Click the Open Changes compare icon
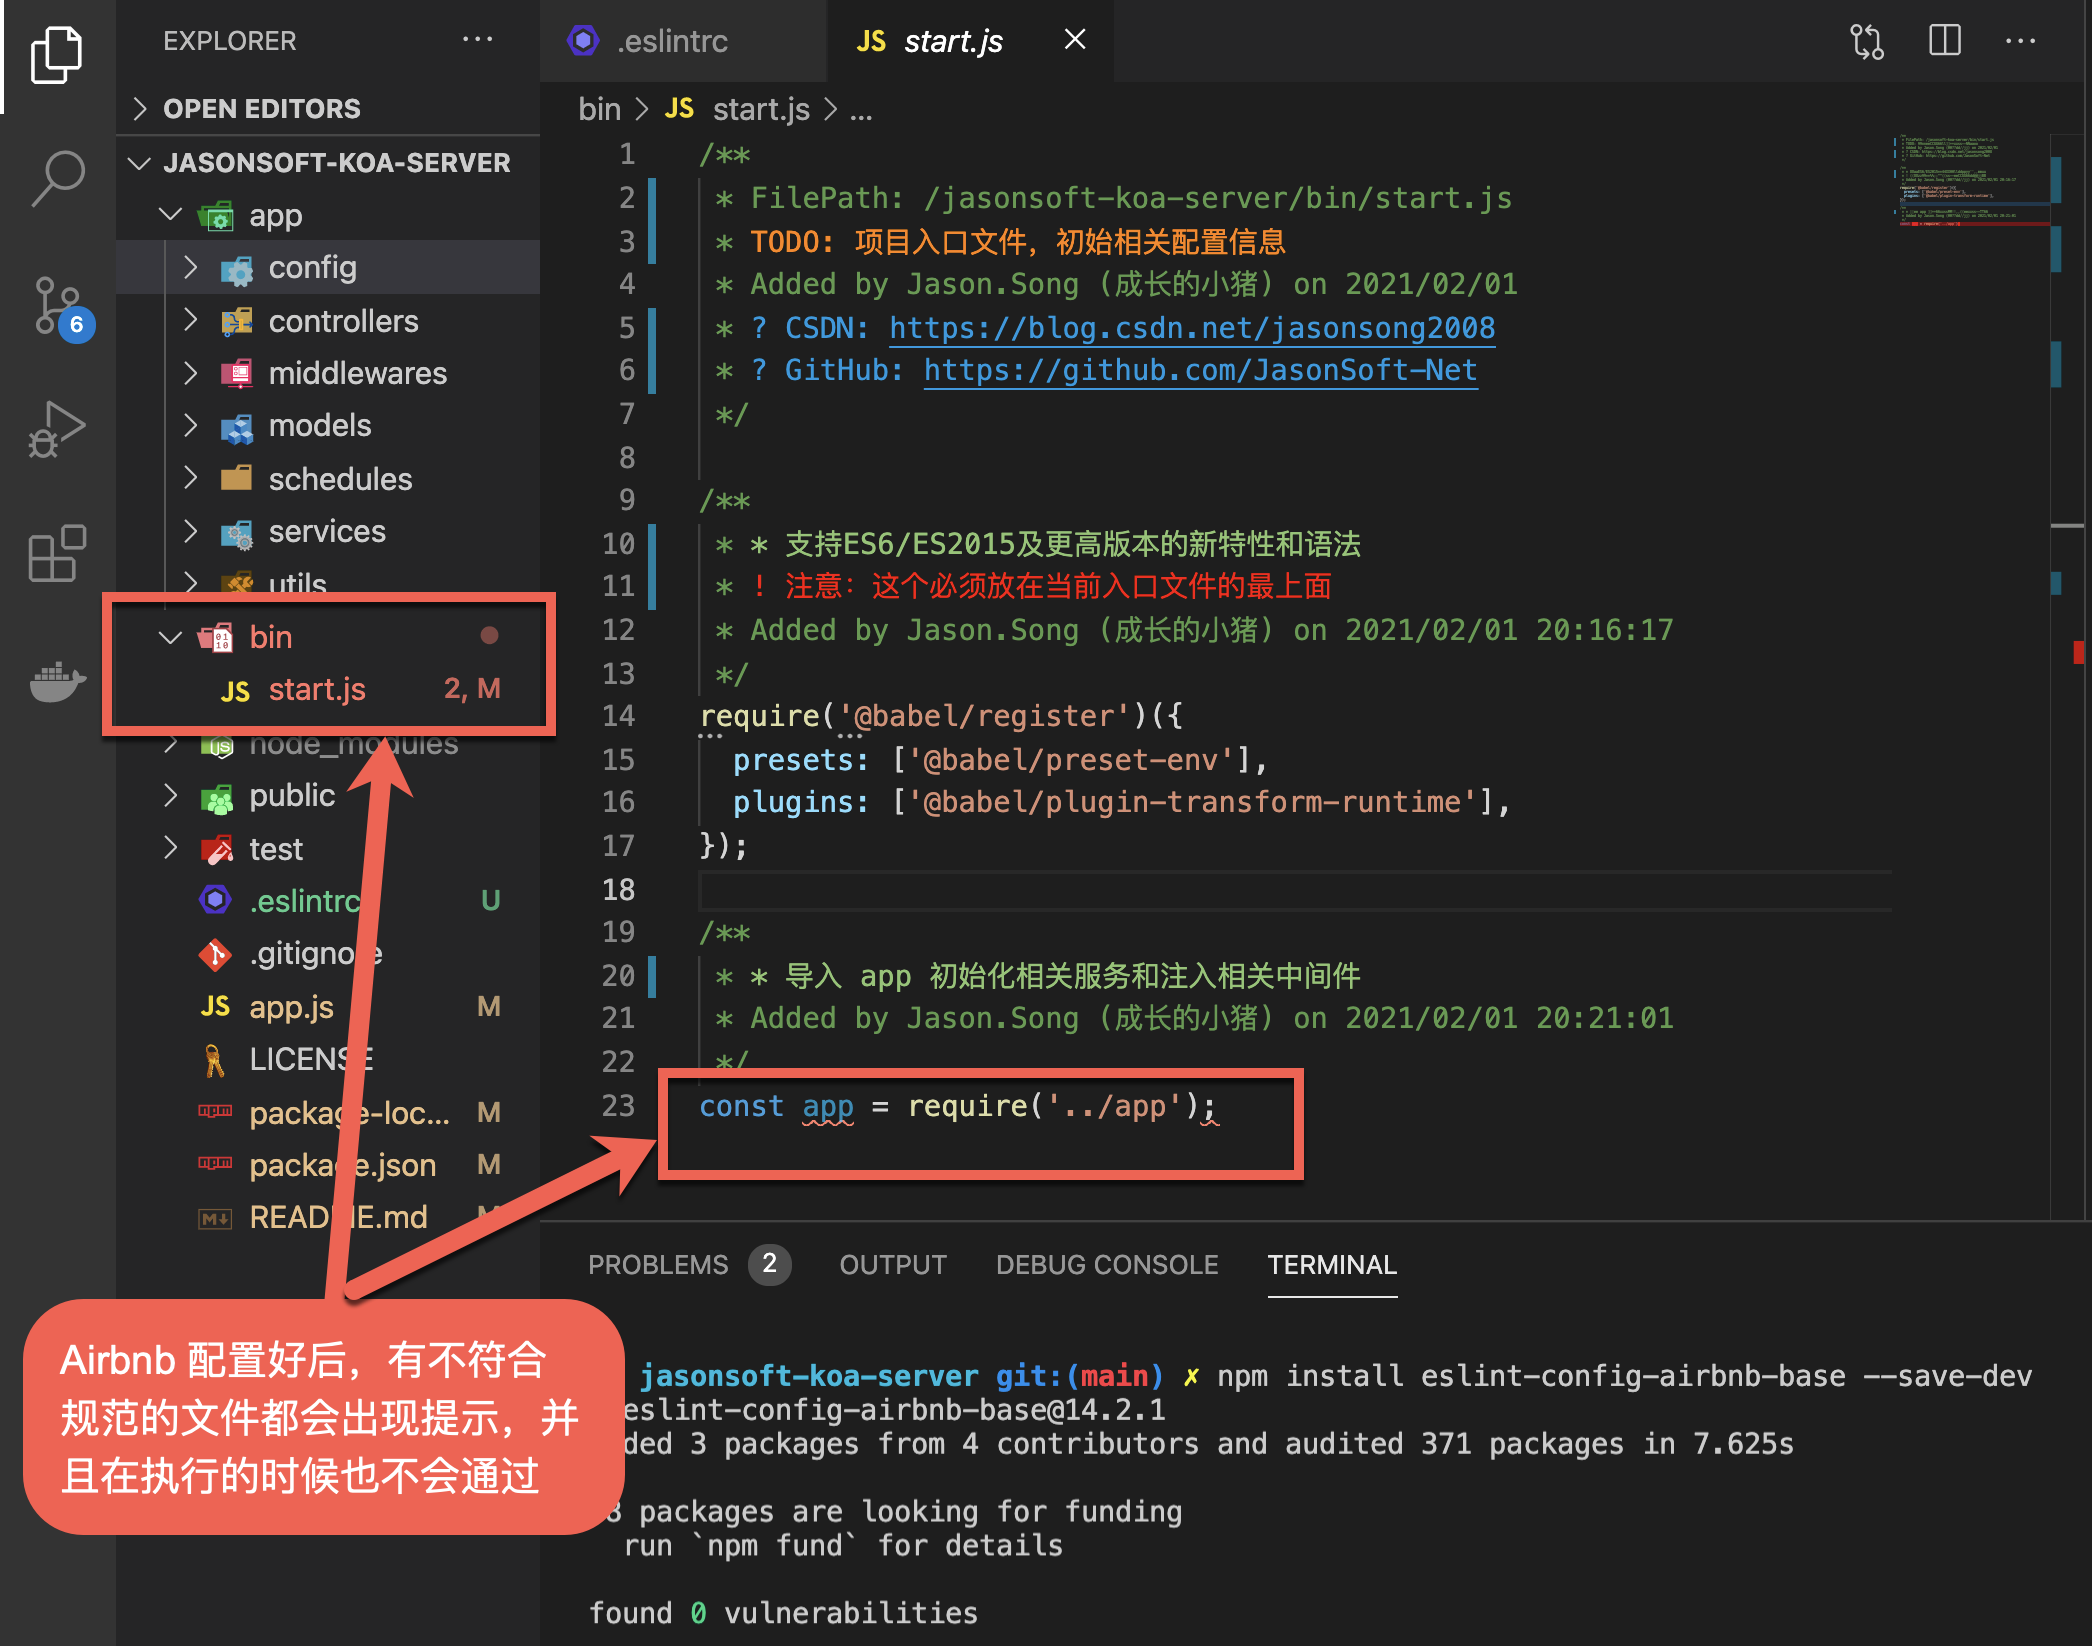This screenshot has width=2092, height=1646. pos(1866,41)
